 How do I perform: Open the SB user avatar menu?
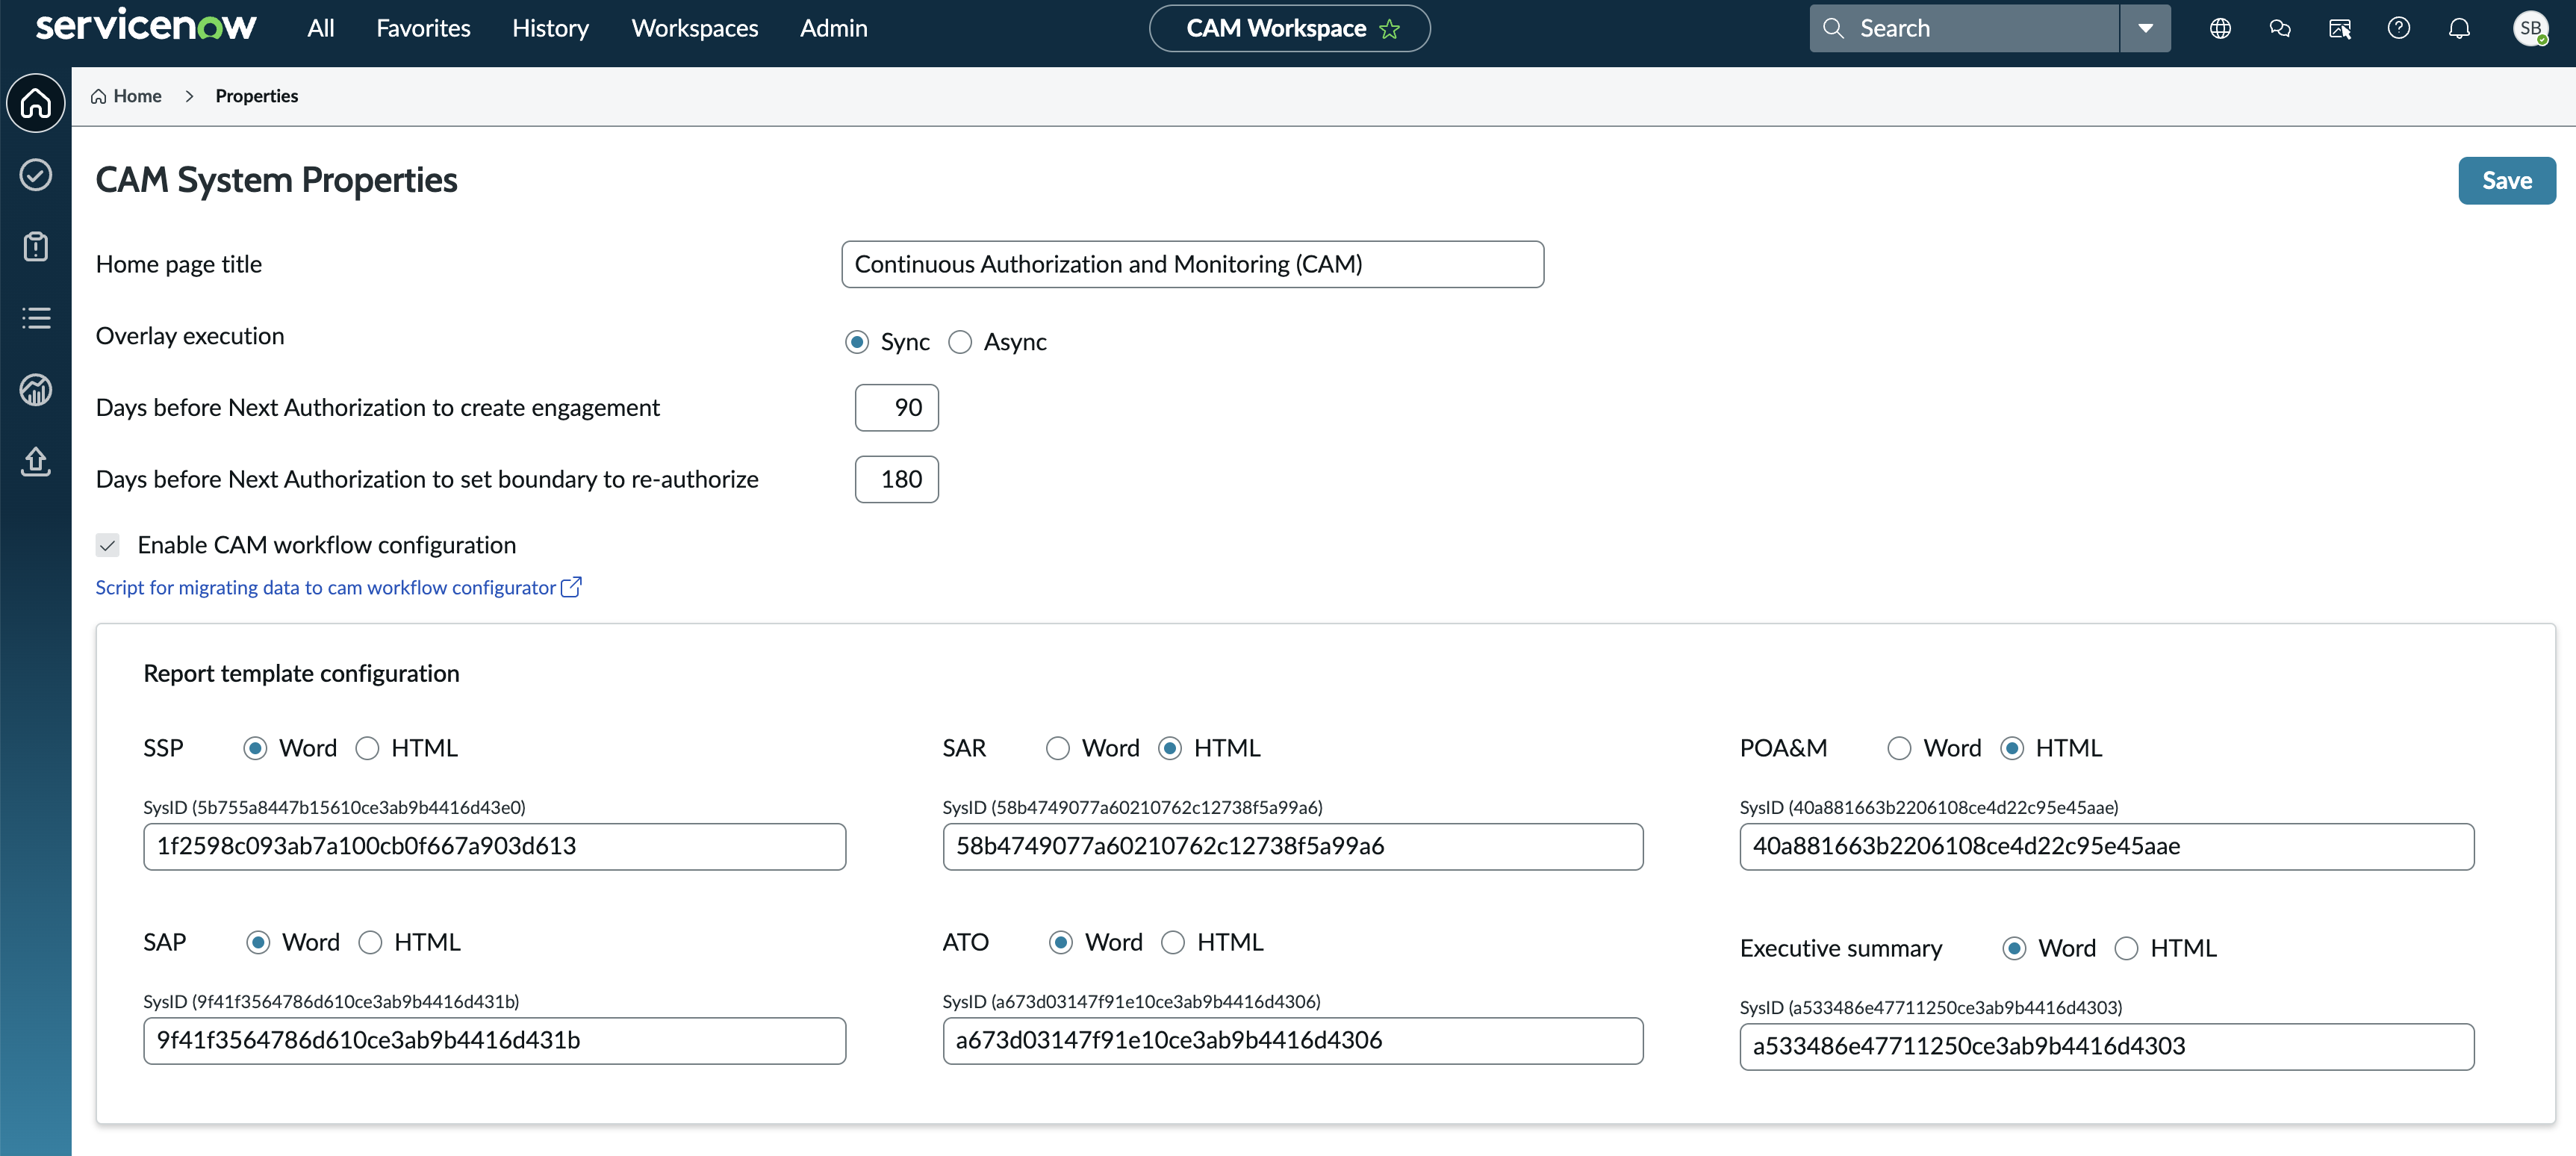click(2531, 28)
